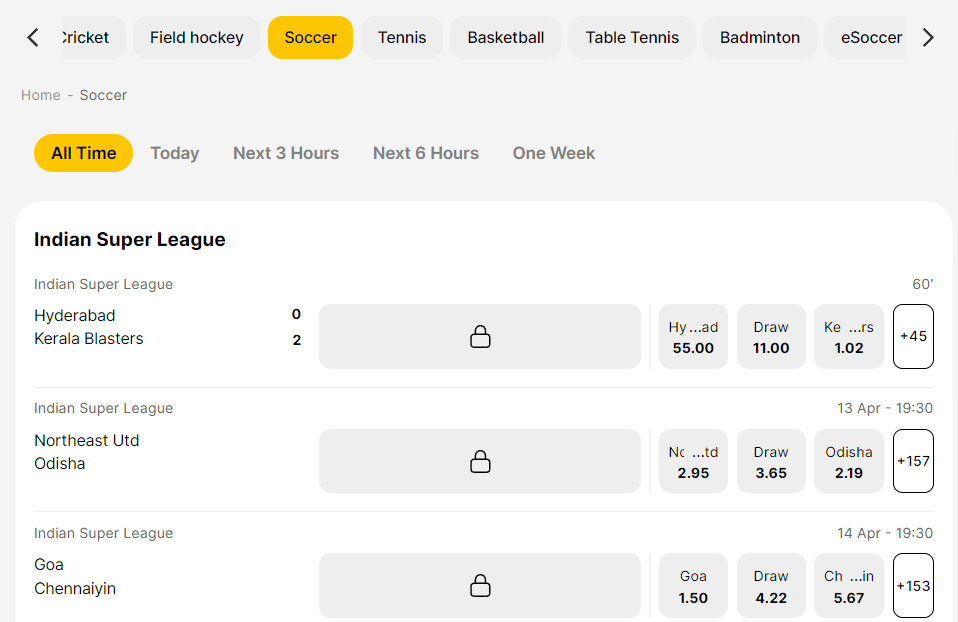Image resolution: width=958 pixels, height=622 pixels.
Task: Filter matches by Next 6 Hours
Action: click(426, 153)
